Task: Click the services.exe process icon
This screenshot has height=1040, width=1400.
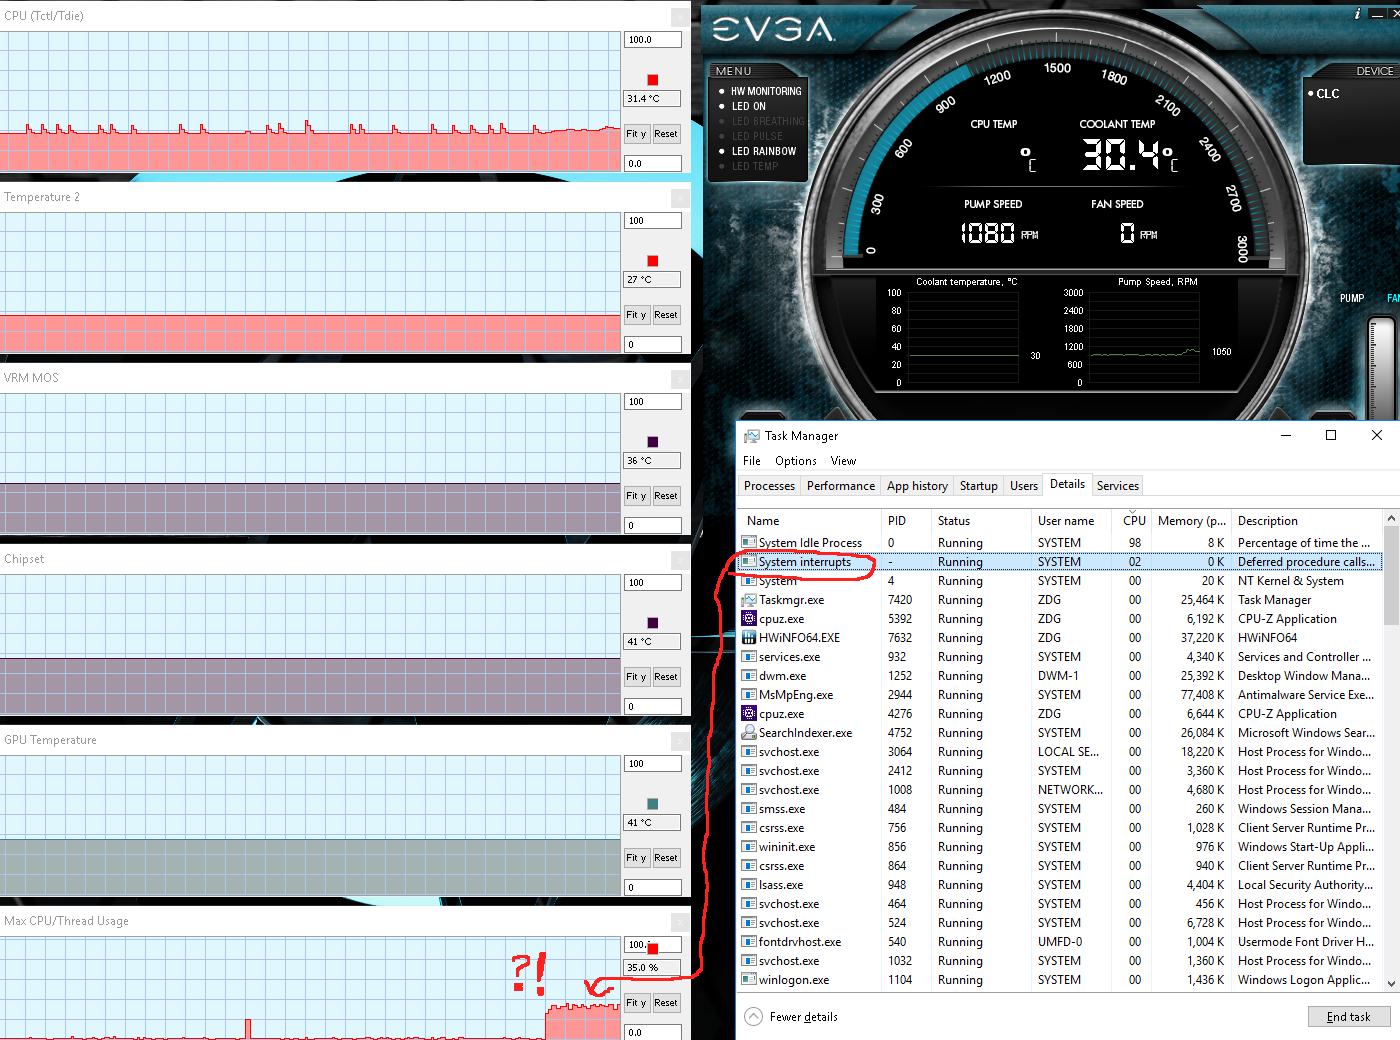Action: pyautogui.click(x=749, y=657)
